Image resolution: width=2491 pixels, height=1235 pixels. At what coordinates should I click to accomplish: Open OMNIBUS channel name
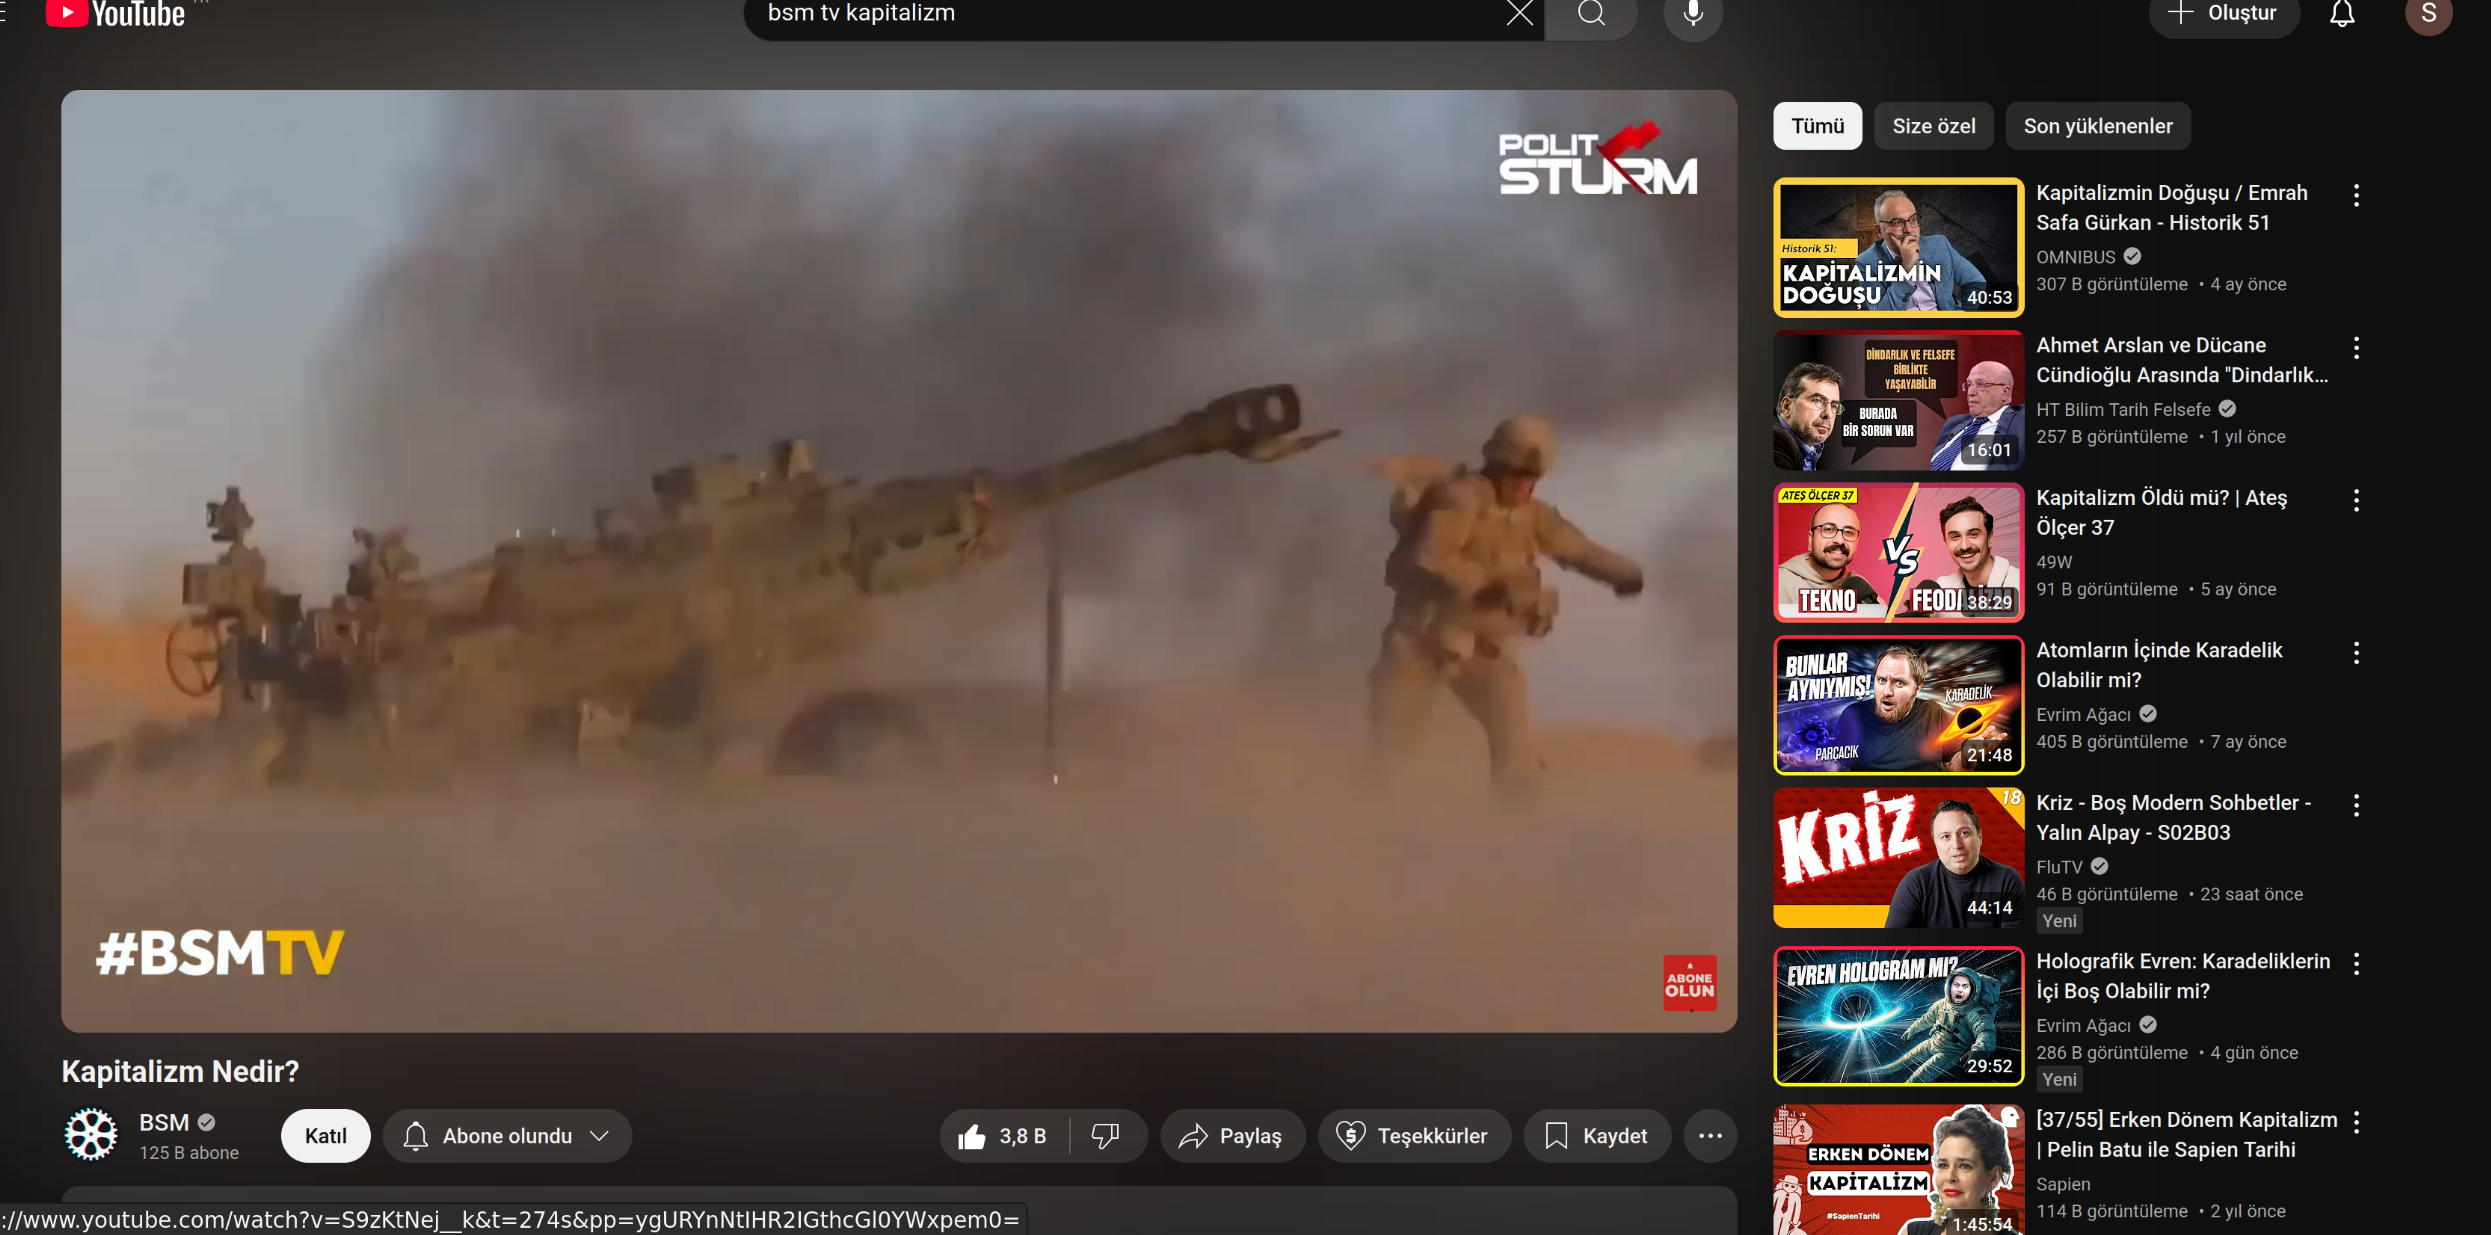coord(2075,257)
